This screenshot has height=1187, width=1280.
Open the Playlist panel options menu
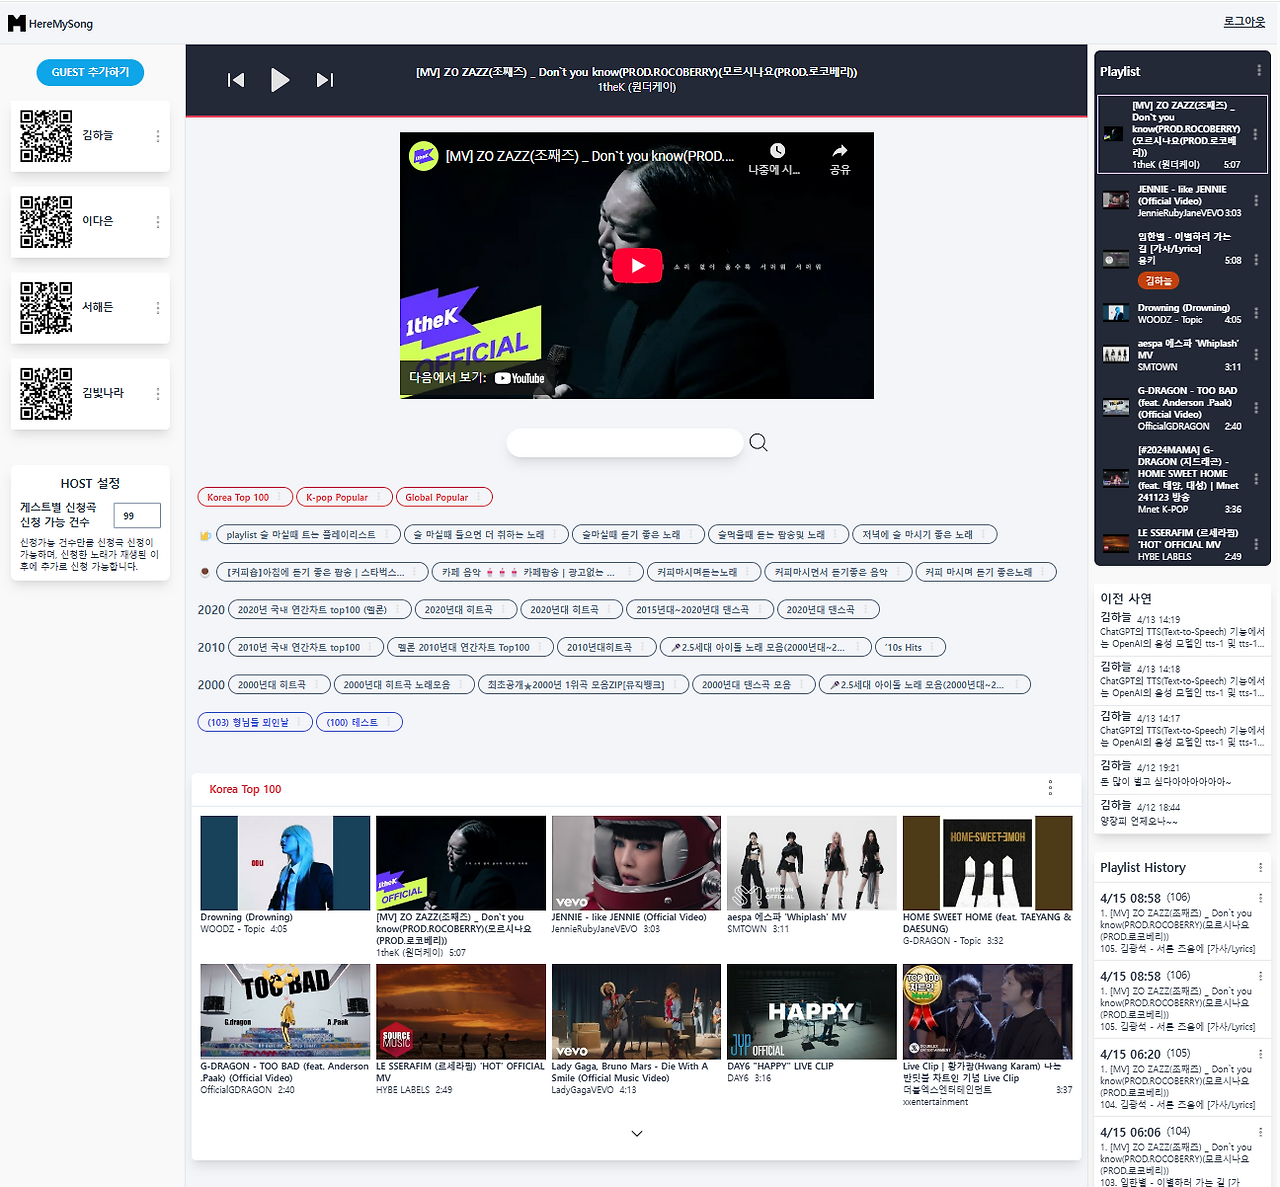point(1258,71)
